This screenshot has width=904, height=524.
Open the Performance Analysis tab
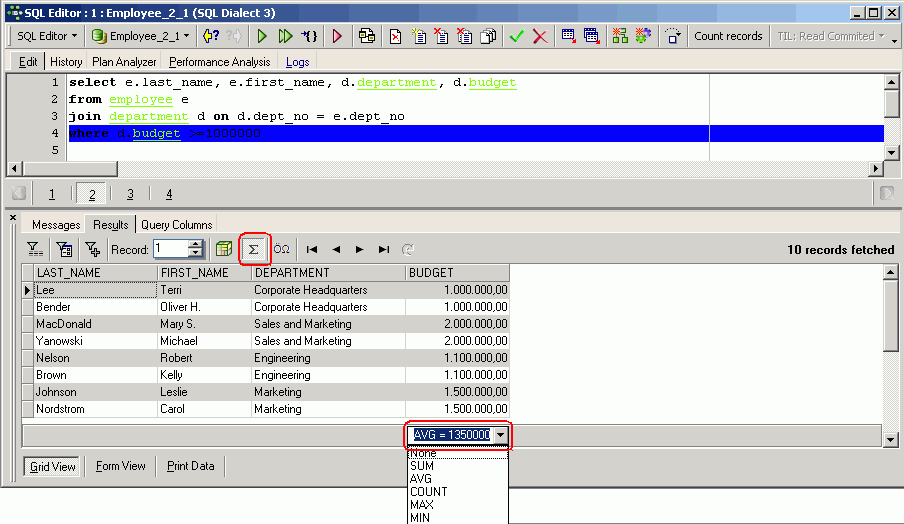click(x=219, y=62)
